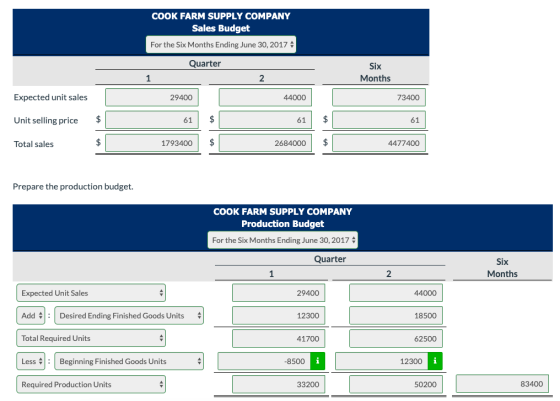Open Sales Budget period dropdown

(221, 45)
